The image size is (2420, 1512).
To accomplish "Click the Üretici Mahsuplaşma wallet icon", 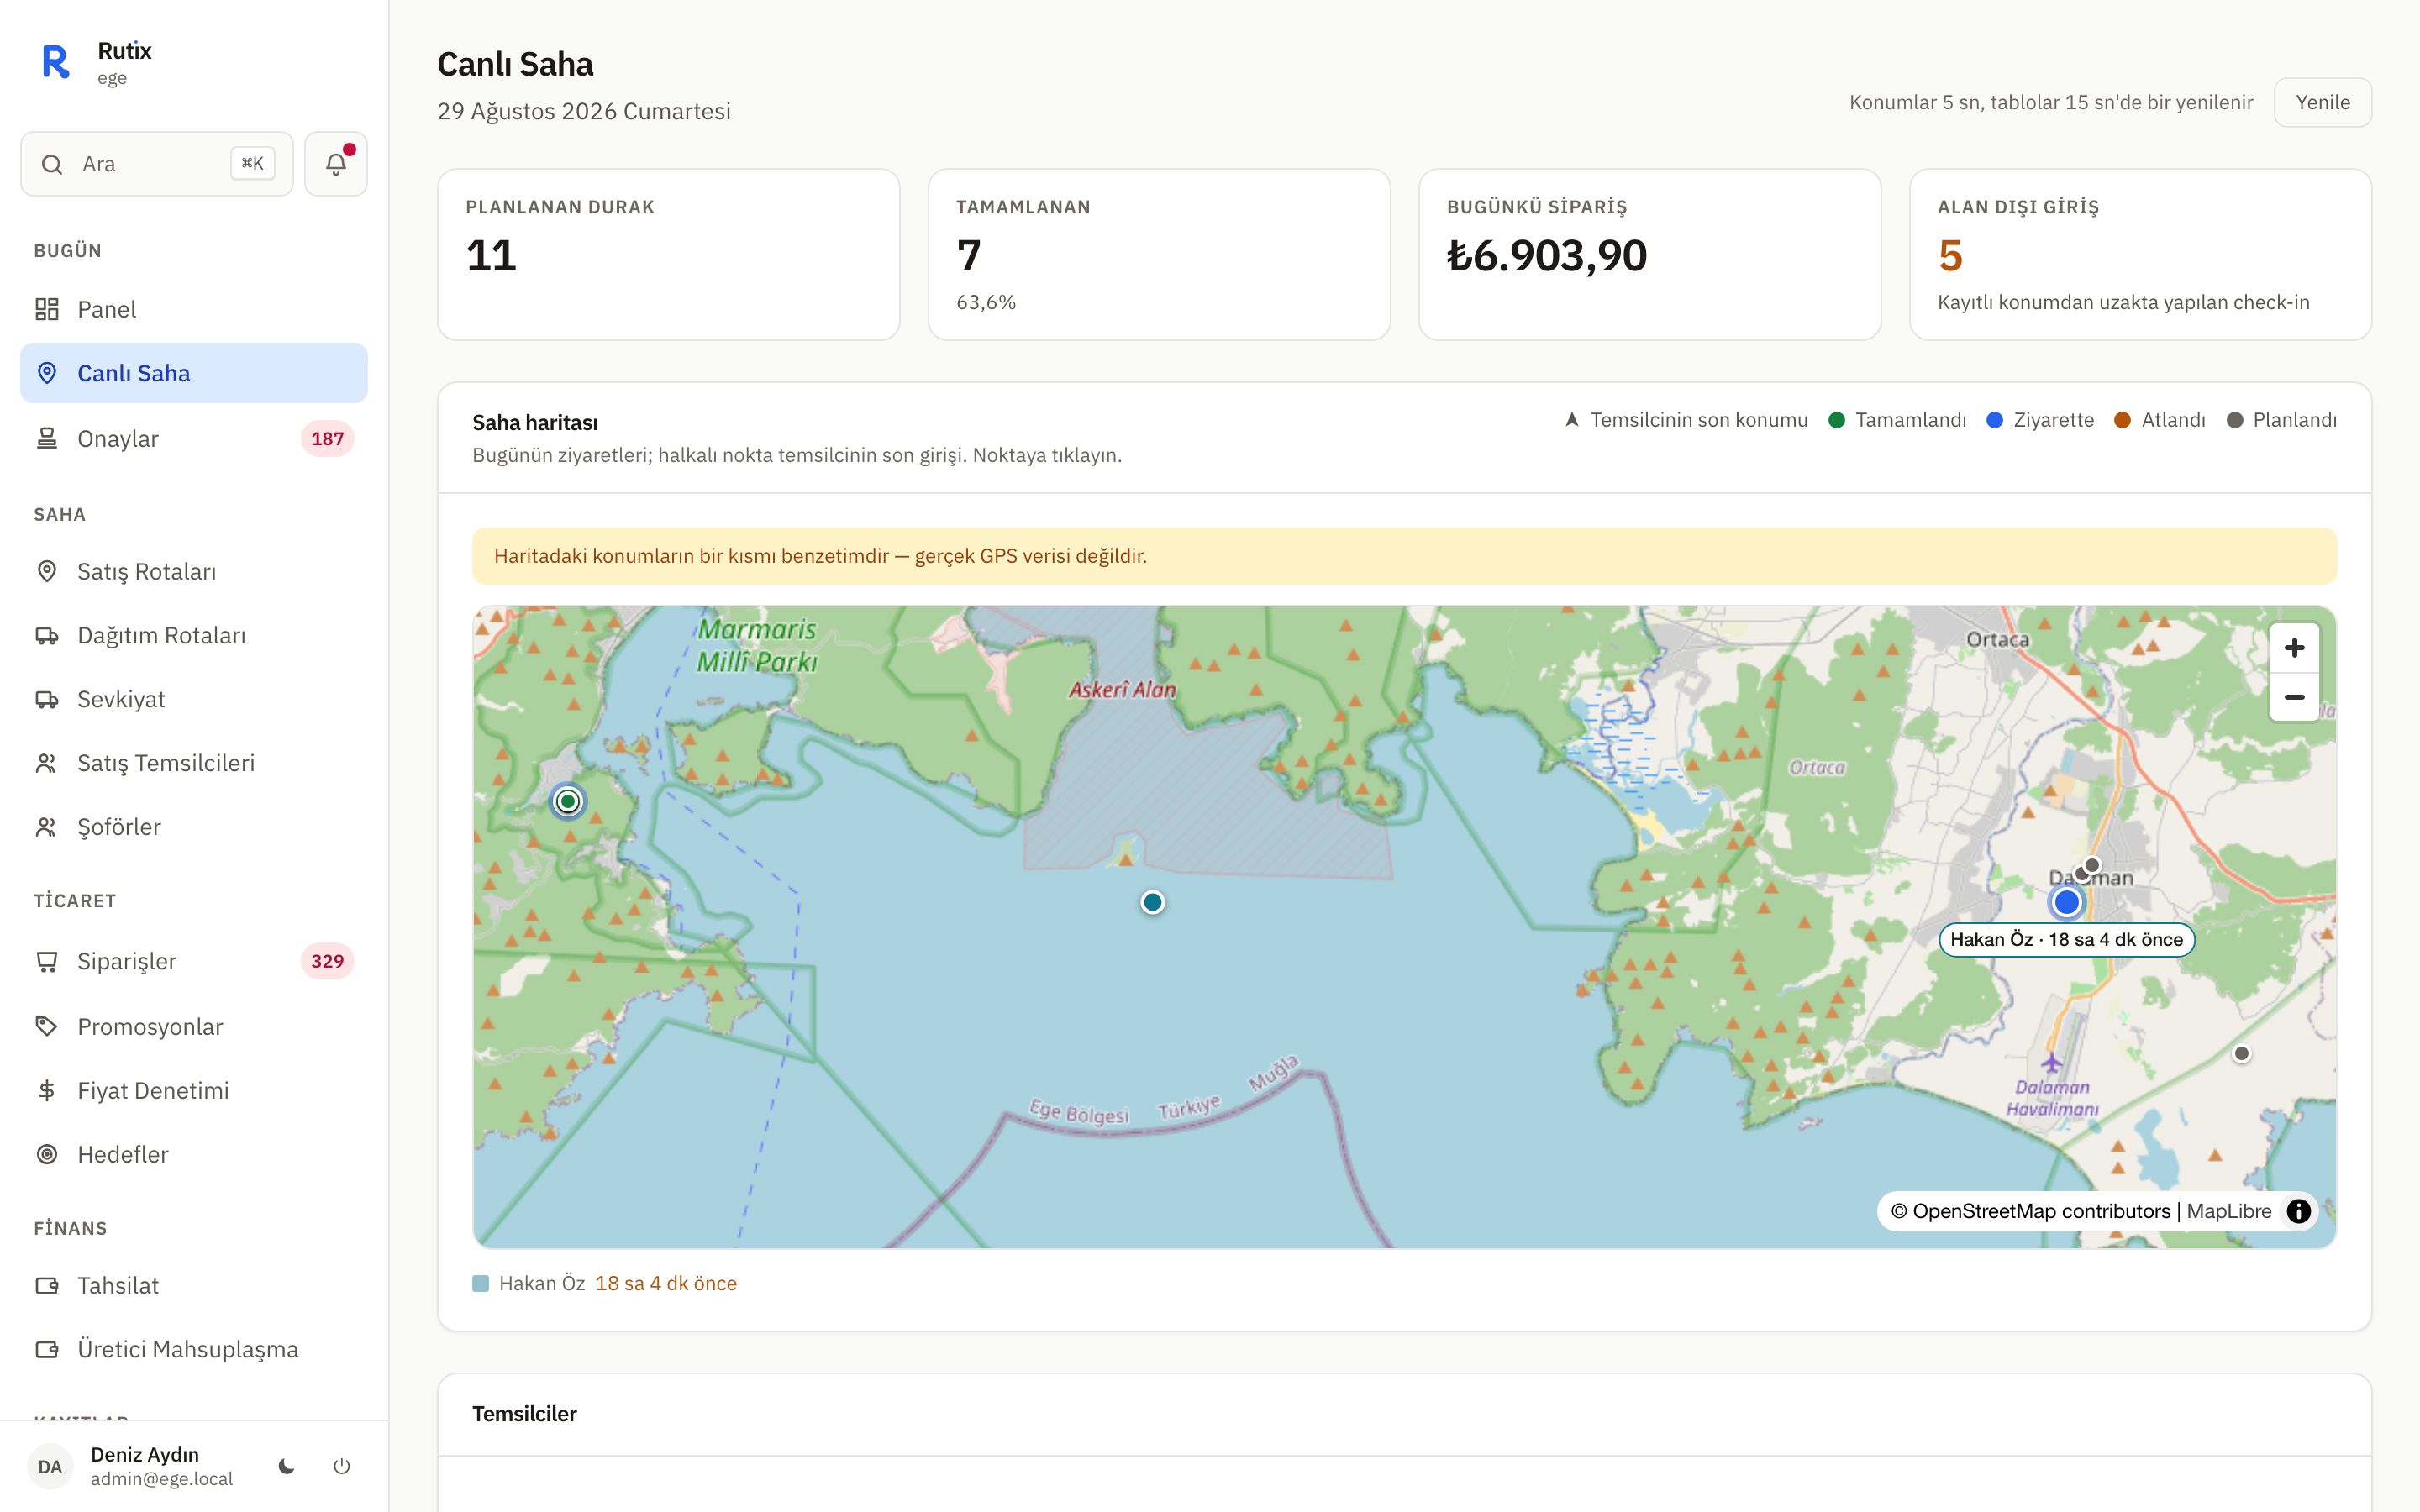I will pos(47,1349).
